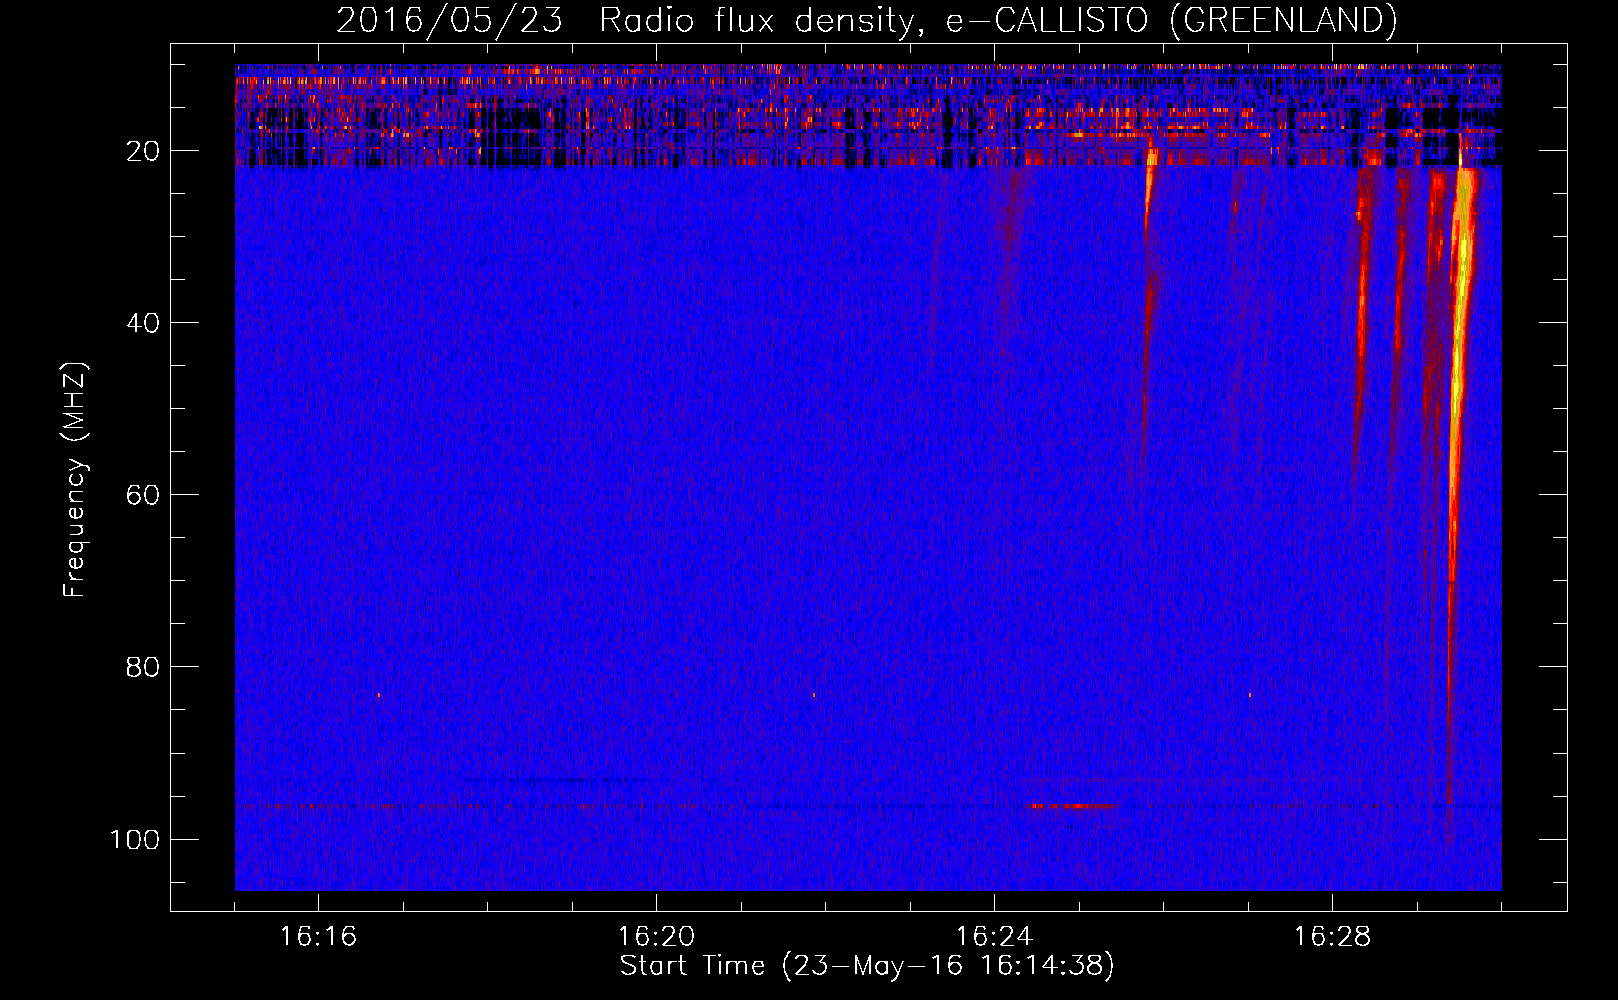
Task: Click the 60 MHz frequency tick label
Action: [x=143, y=495]
